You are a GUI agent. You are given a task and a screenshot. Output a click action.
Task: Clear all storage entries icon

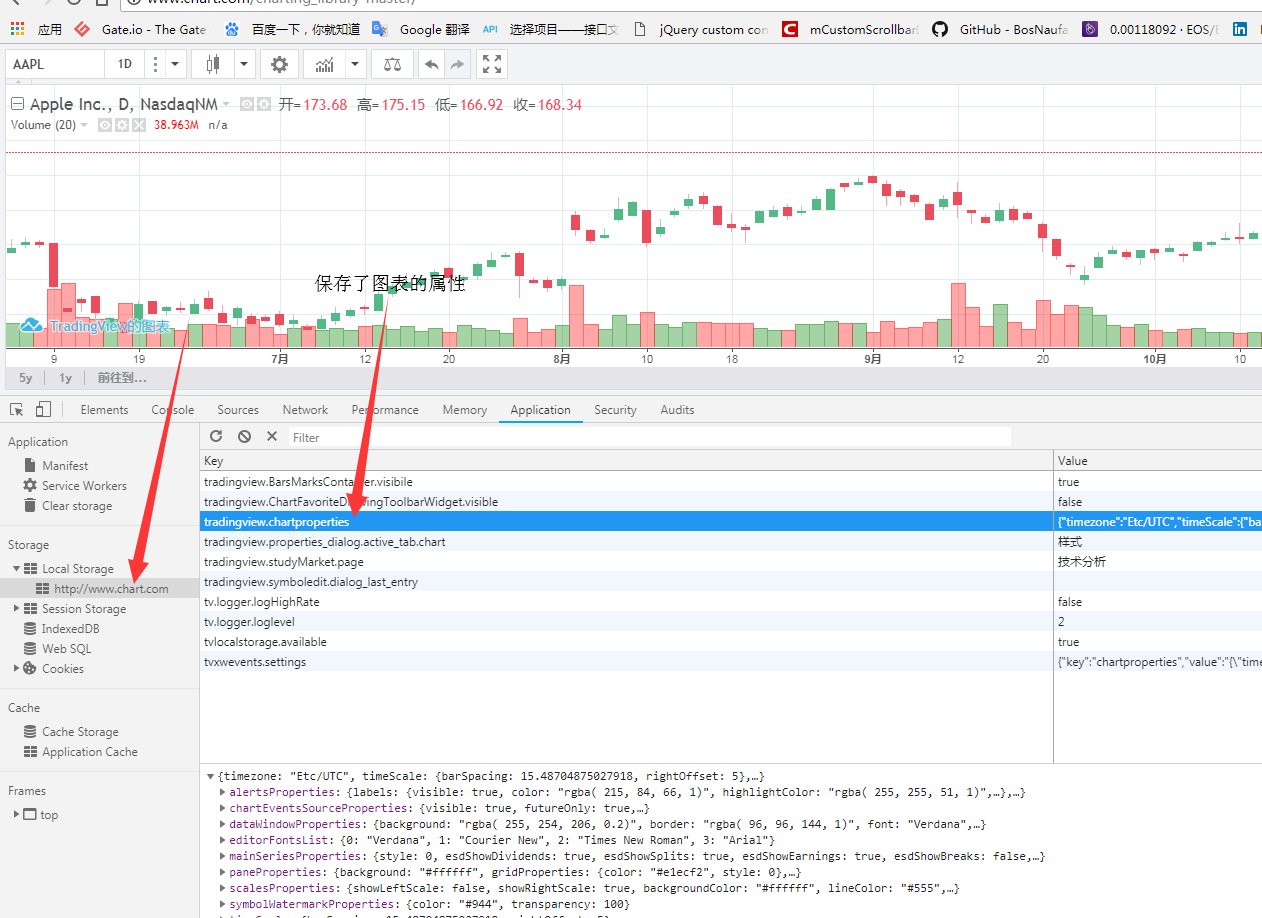pyautogui.click(x=244, y=436)
